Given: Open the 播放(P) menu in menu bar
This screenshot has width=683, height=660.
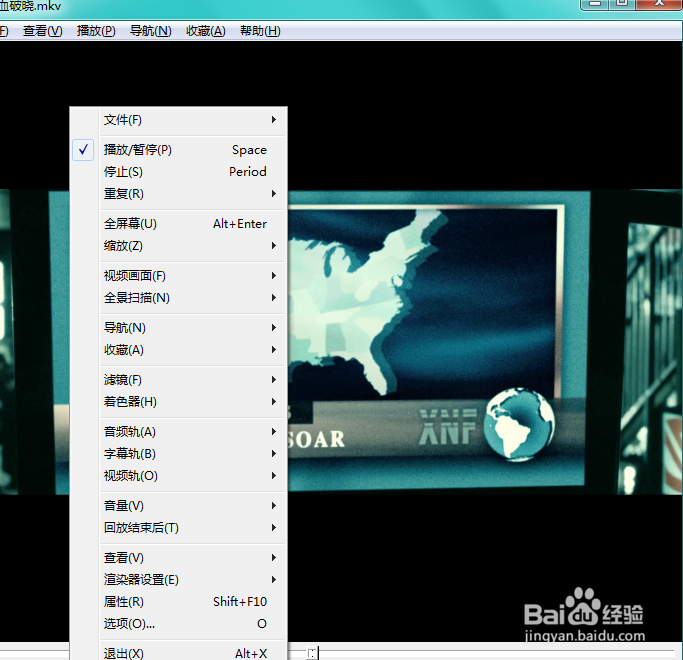Looking at the screenshot, I should (96, 31).
